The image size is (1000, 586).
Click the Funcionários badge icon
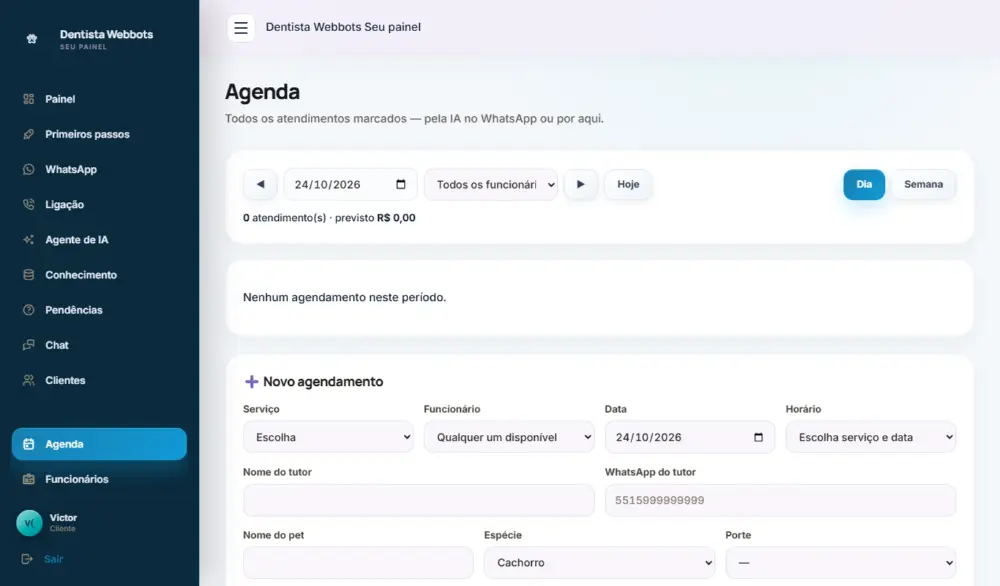pos(29,479)
